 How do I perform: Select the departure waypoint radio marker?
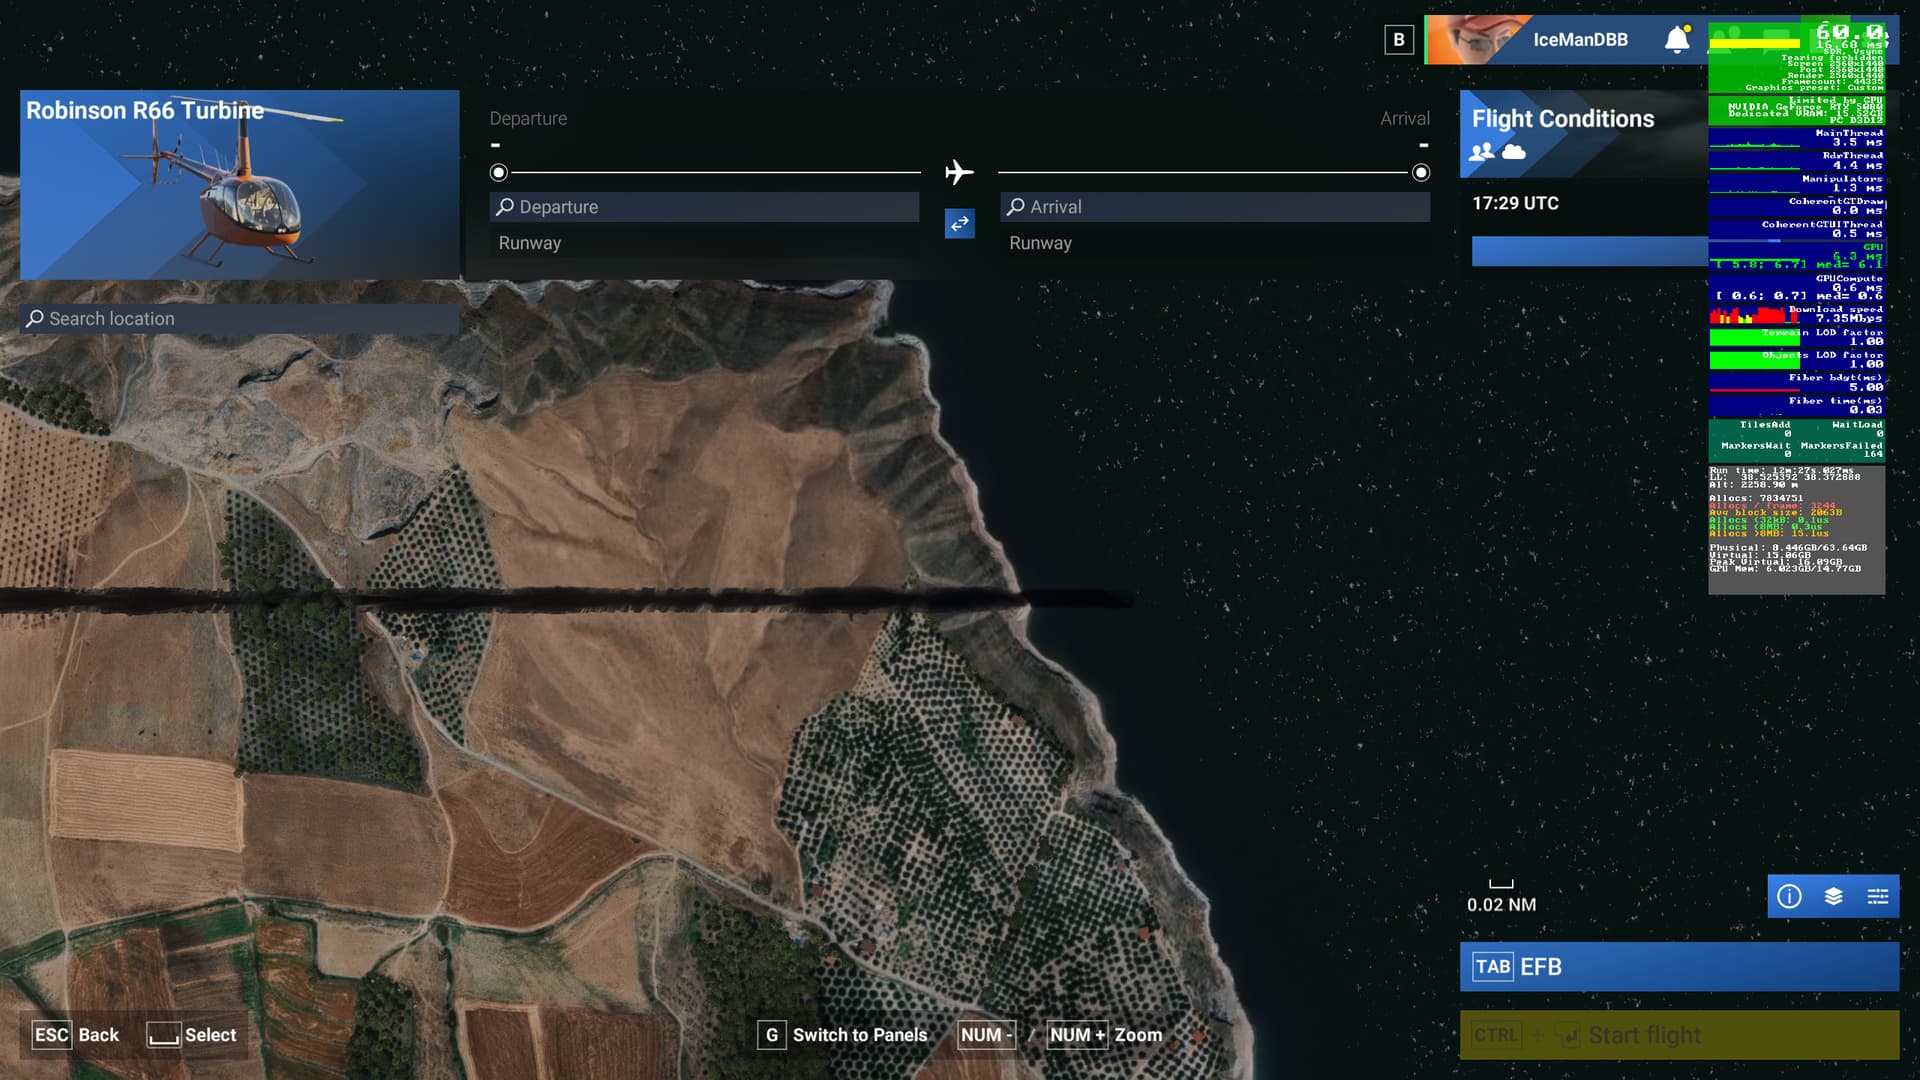click(499, 173)
